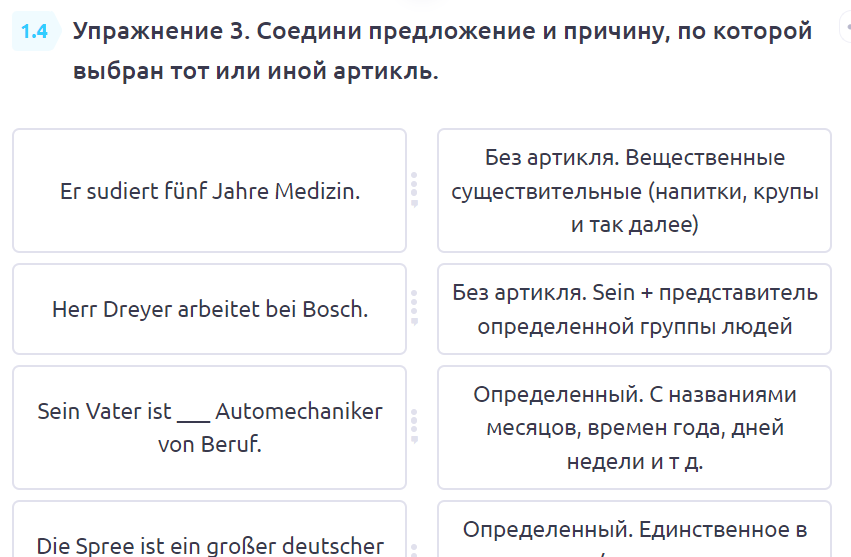Grab the drag handle beside the Medizin sentence
Screen dimensions: 851x557
pos(414,190)
